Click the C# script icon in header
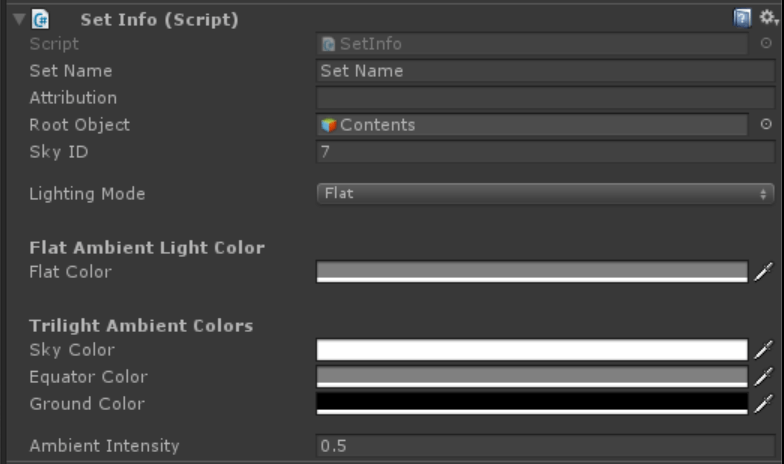 (40, 20)
